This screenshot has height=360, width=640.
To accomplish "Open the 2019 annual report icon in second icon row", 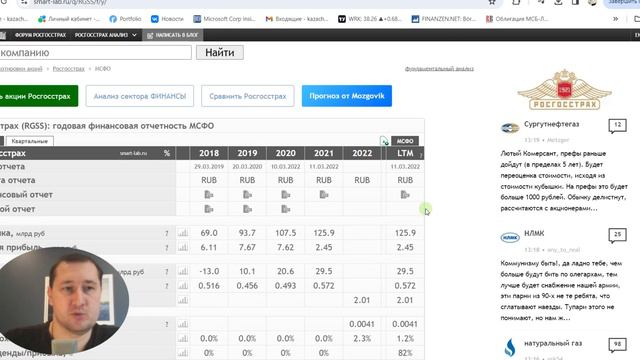I will (247, 209).
